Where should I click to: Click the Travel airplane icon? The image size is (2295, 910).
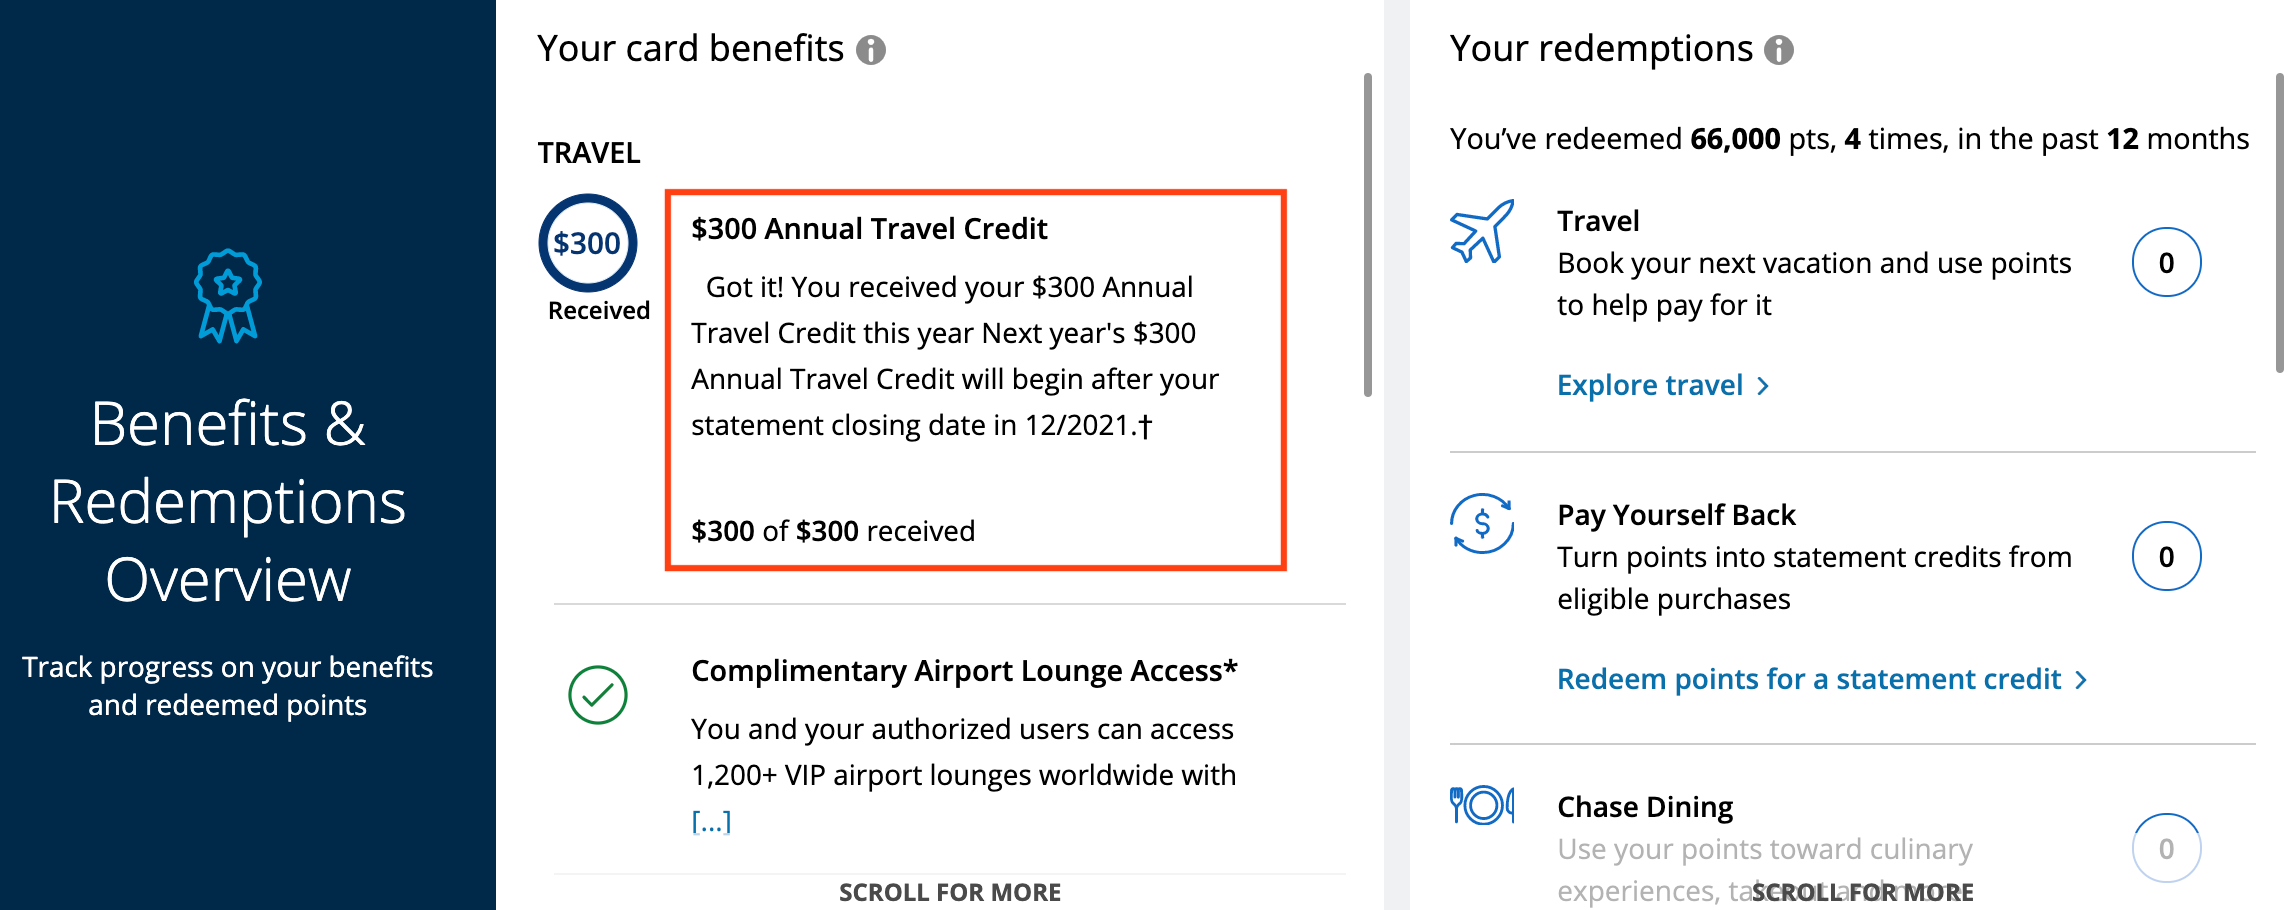pos(1482,232)
